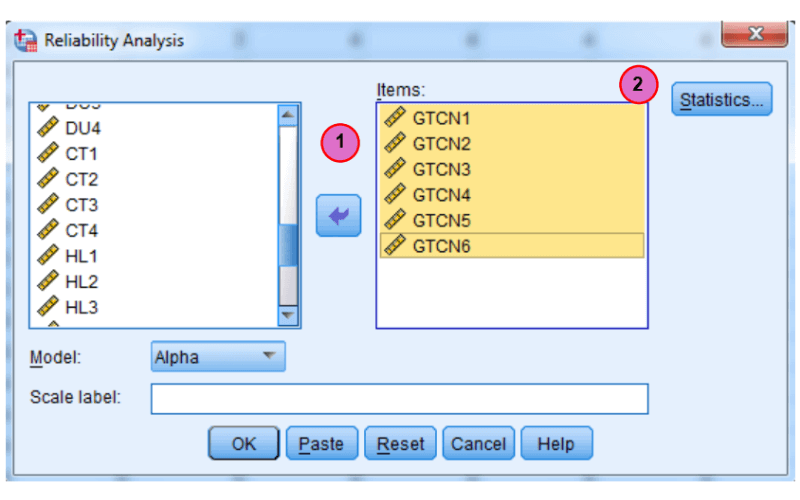The height and width of the screenshot is (500, 800).
Task: Click the variable list scroll-down arrow
Action: tap(288, 315)
